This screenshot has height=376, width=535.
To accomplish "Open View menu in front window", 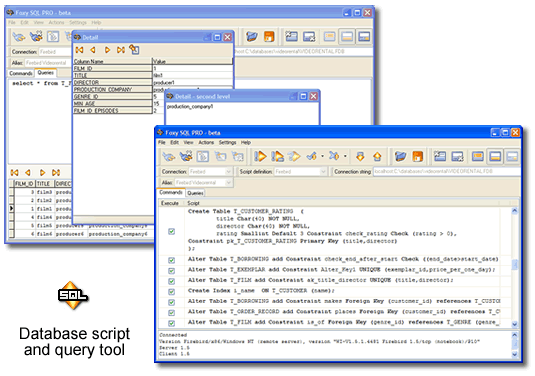I will 188,143.
